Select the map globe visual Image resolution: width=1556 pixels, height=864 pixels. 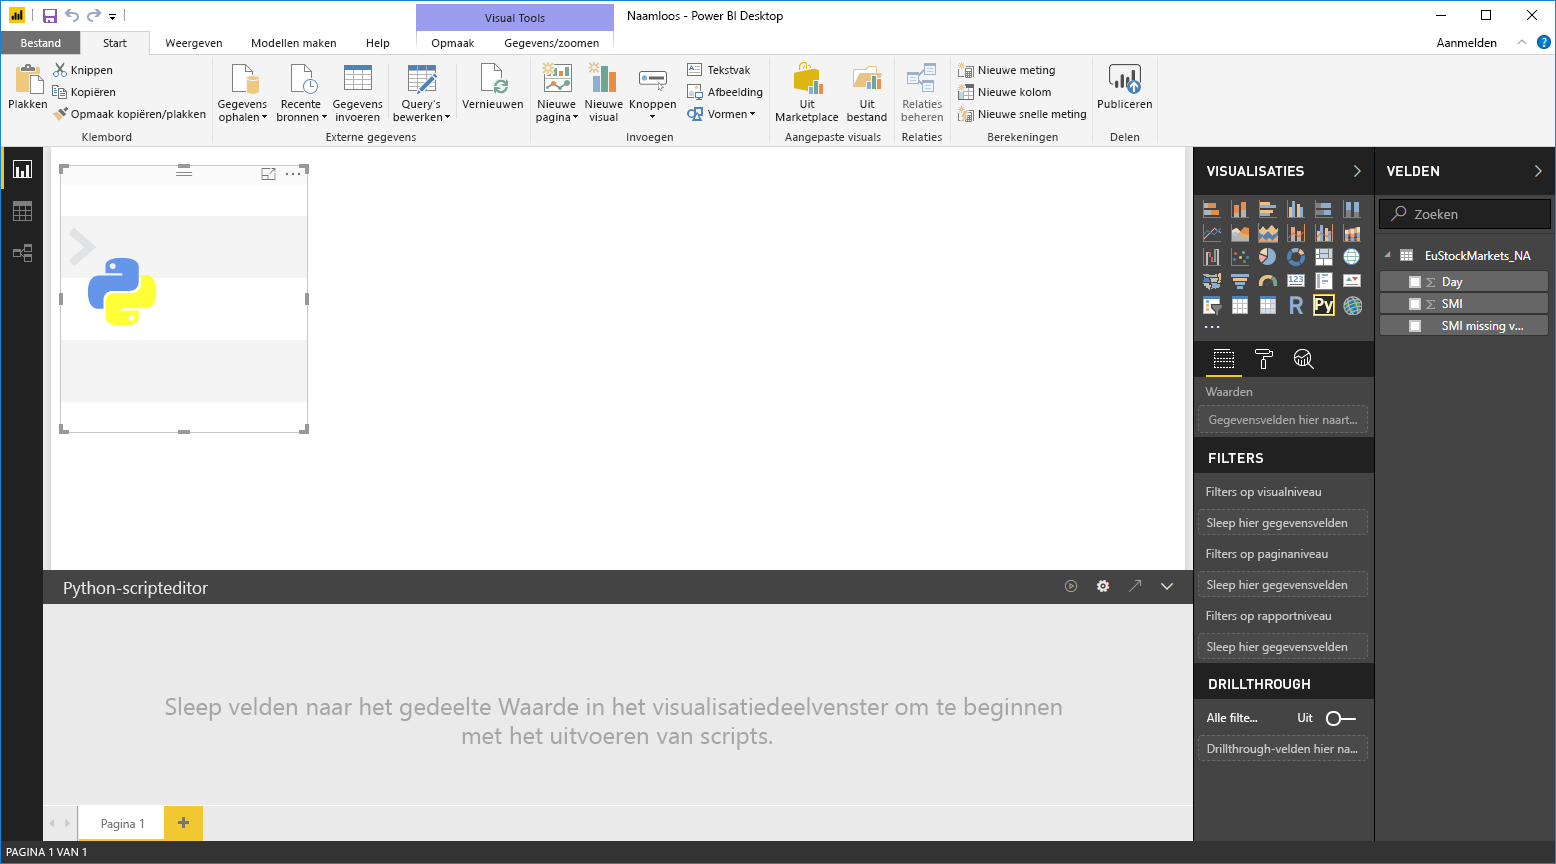1352,256
